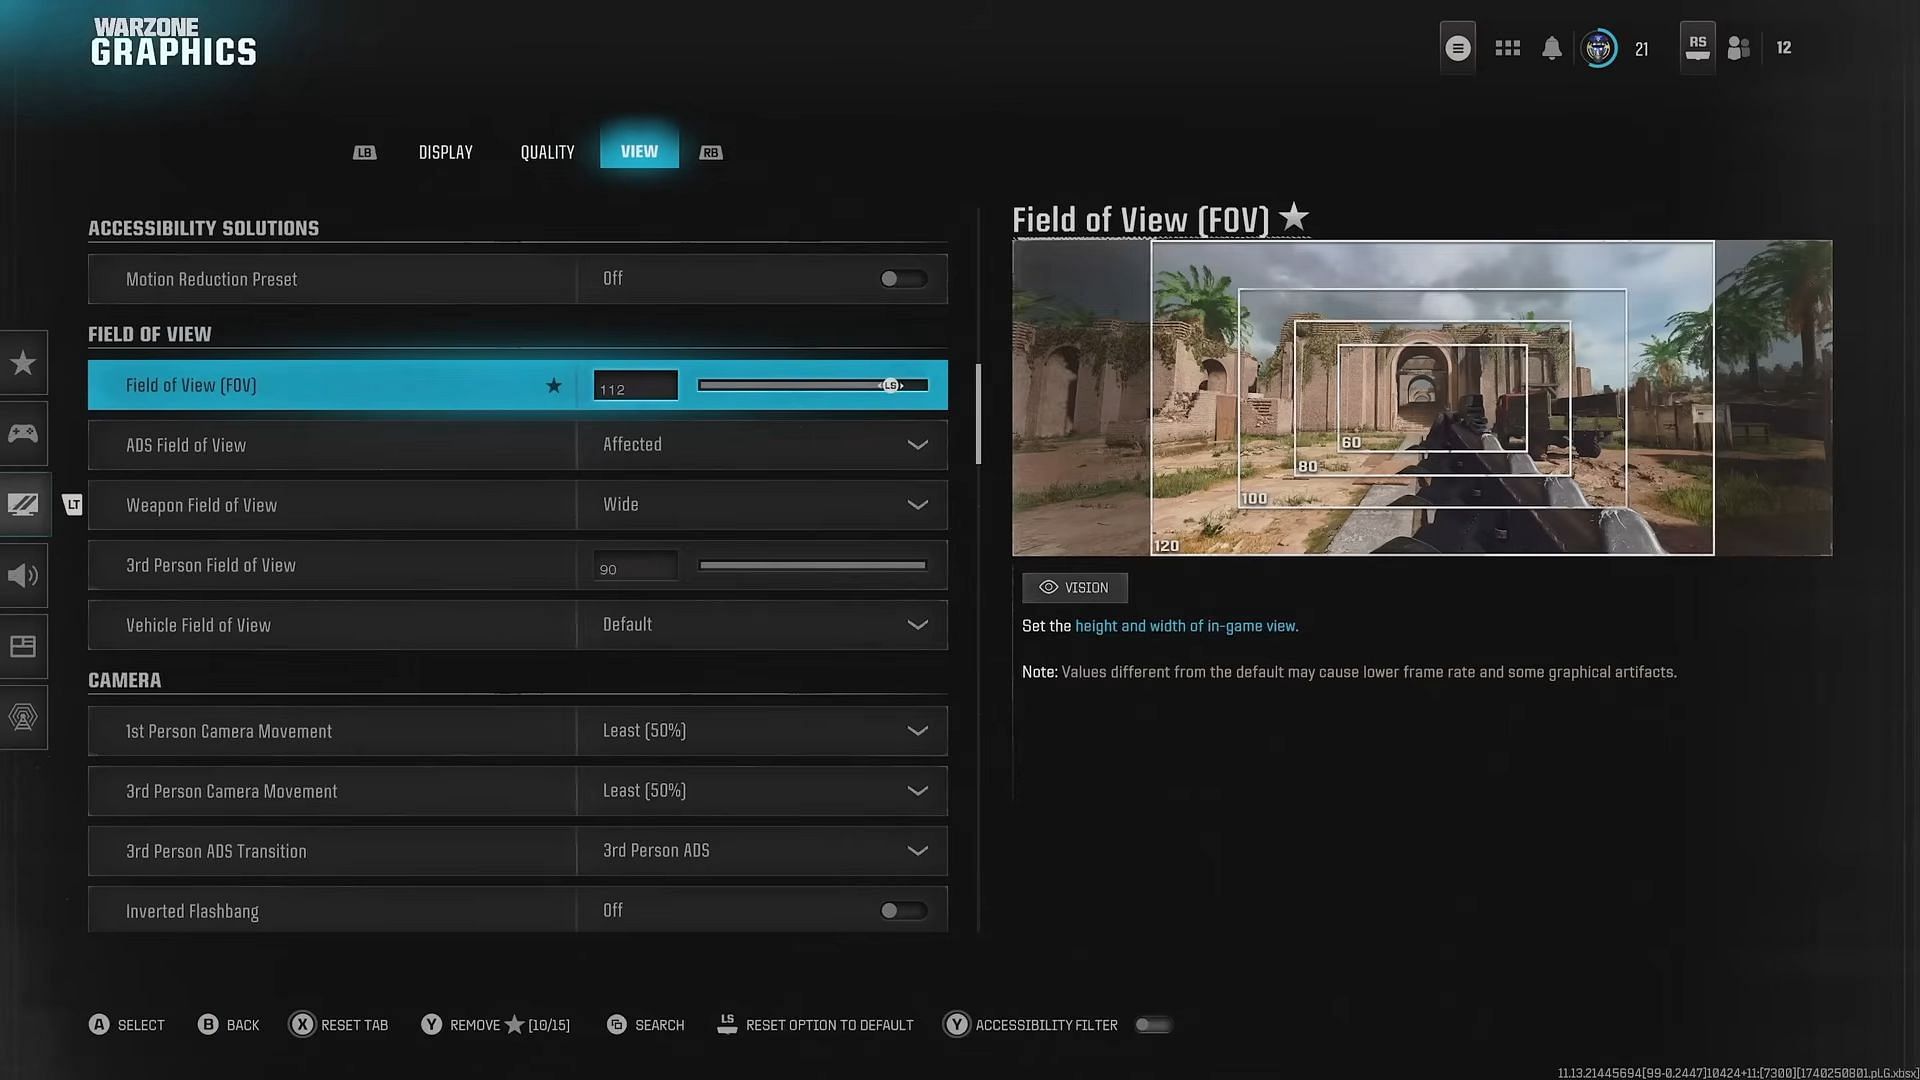Screen dimensions: 1920x1080
Task: Switch to the Quality tab
Action: point(547,152)
